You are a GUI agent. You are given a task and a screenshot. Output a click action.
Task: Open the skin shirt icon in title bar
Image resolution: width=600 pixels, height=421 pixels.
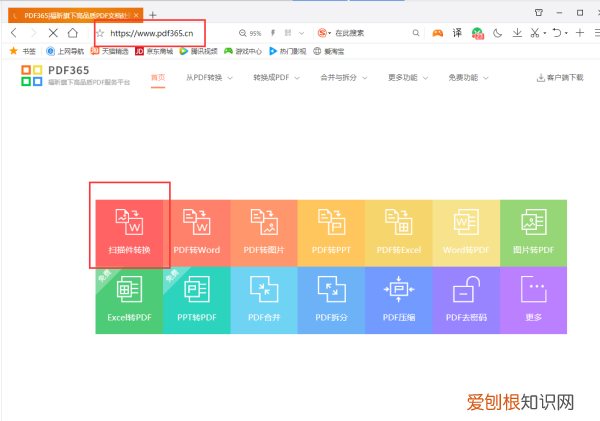click(539, 13)
